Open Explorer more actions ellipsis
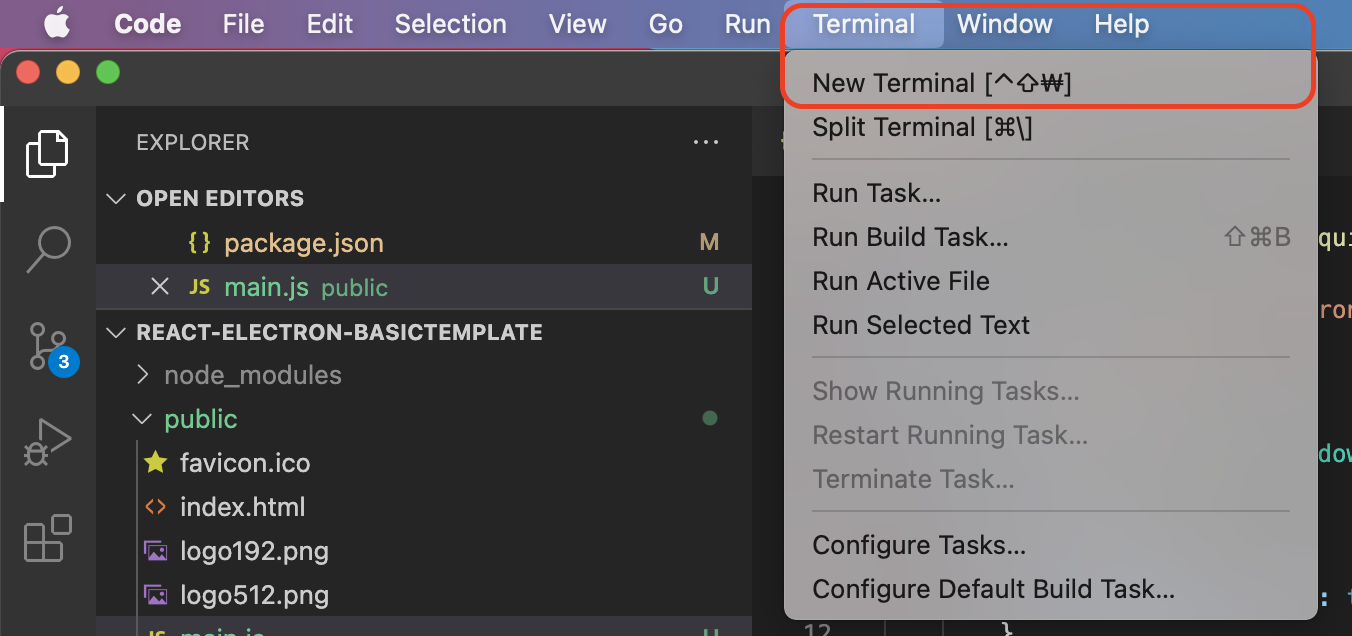The width and height of the screenshot is (1352, 636). point(706,143)
